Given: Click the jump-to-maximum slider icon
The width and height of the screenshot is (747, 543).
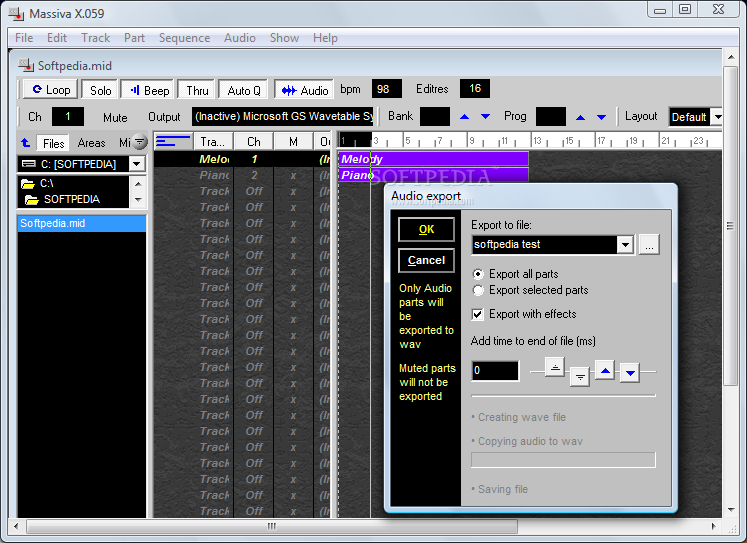Looking at the screenshot, I should point(555,367).
